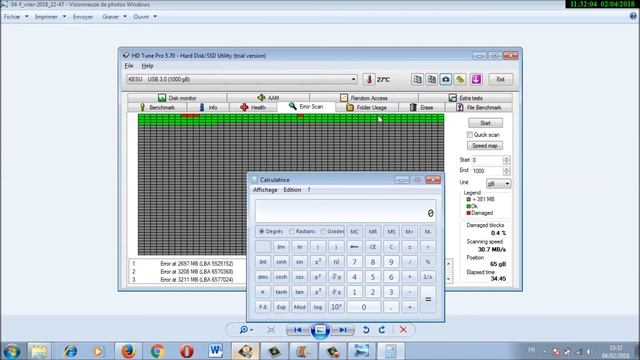Click the magnifier zoom icon in photo viewer
The width and height of the screenshot is (640, 360).
pyautogui.click(x=246, y=330)
